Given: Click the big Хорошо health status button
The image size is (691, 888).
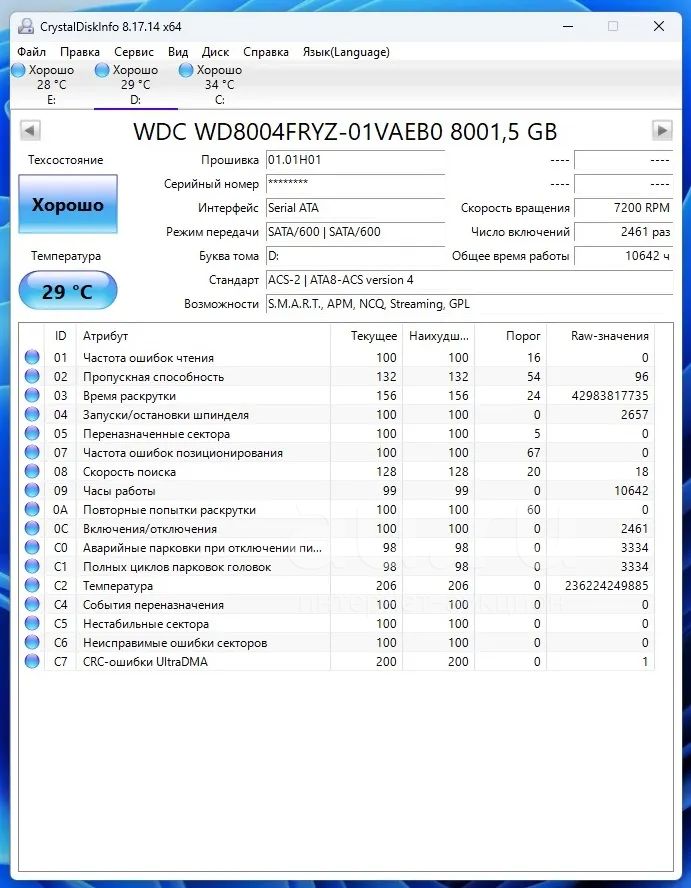Looking at the screenshot, I should pyautogui.click(x=68, y=204).
